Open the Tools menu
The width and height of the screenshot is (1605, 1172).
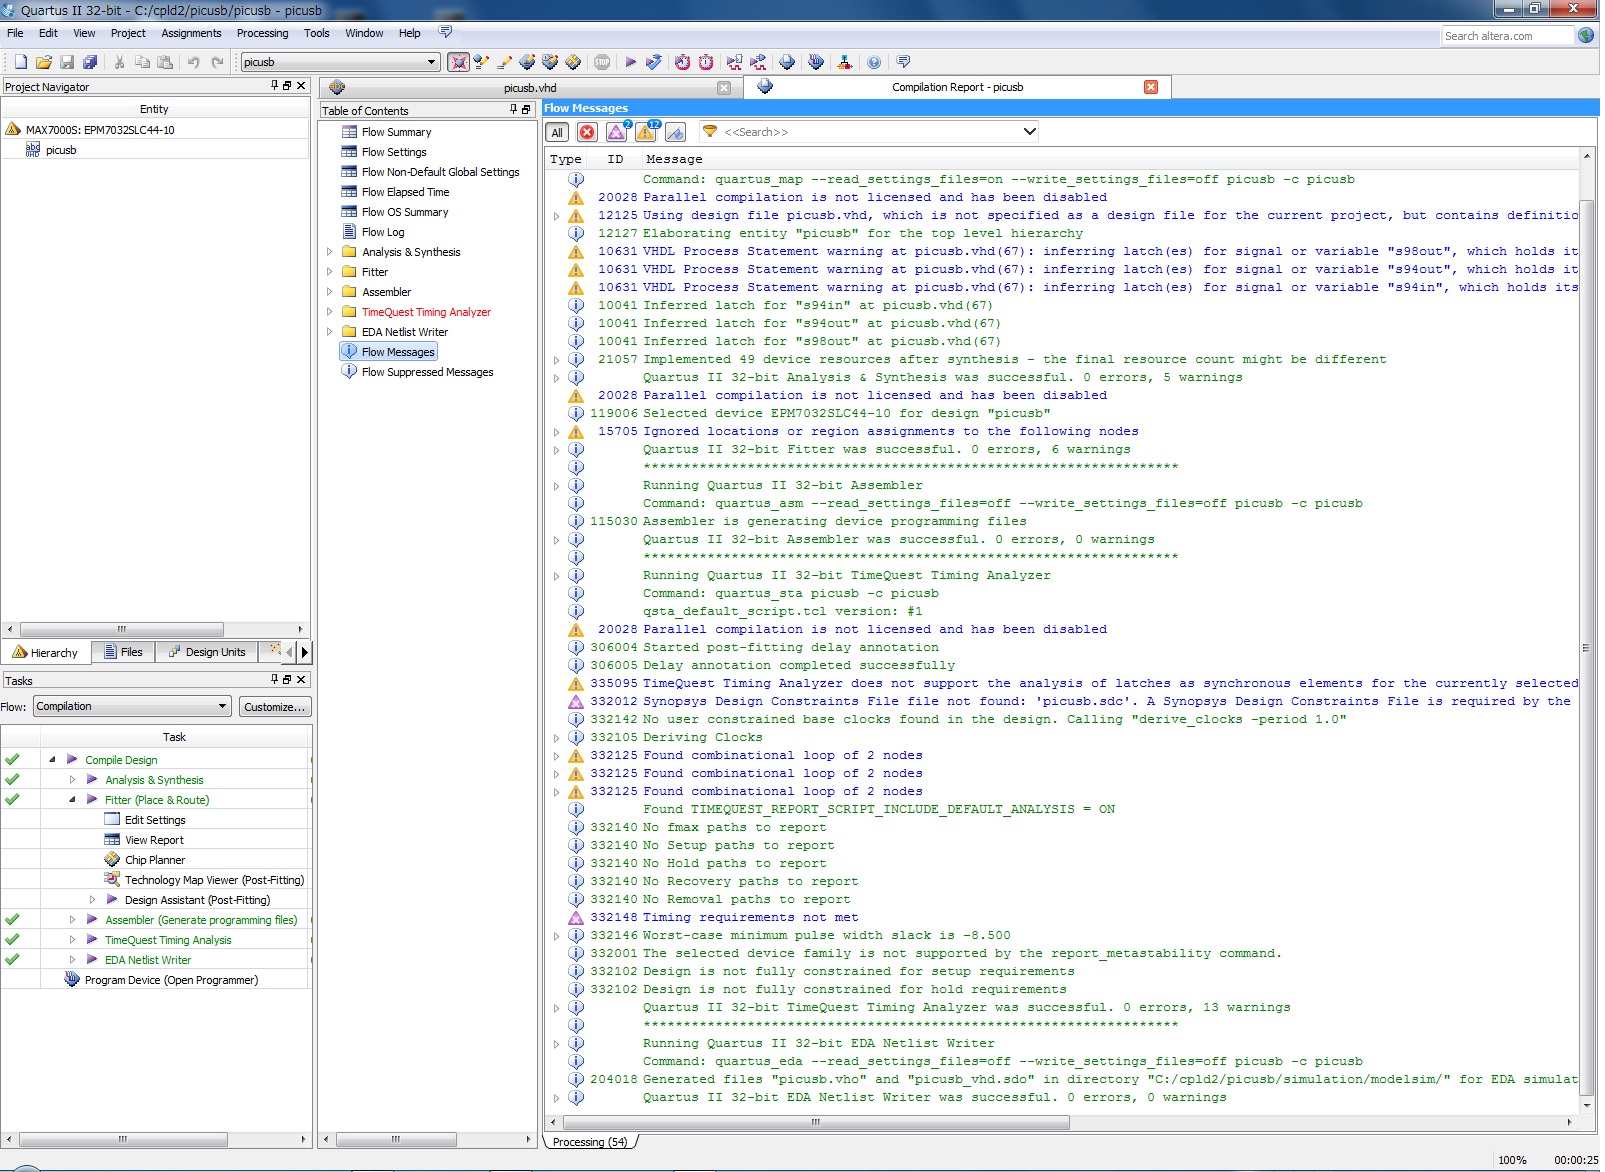click(316, 33)
